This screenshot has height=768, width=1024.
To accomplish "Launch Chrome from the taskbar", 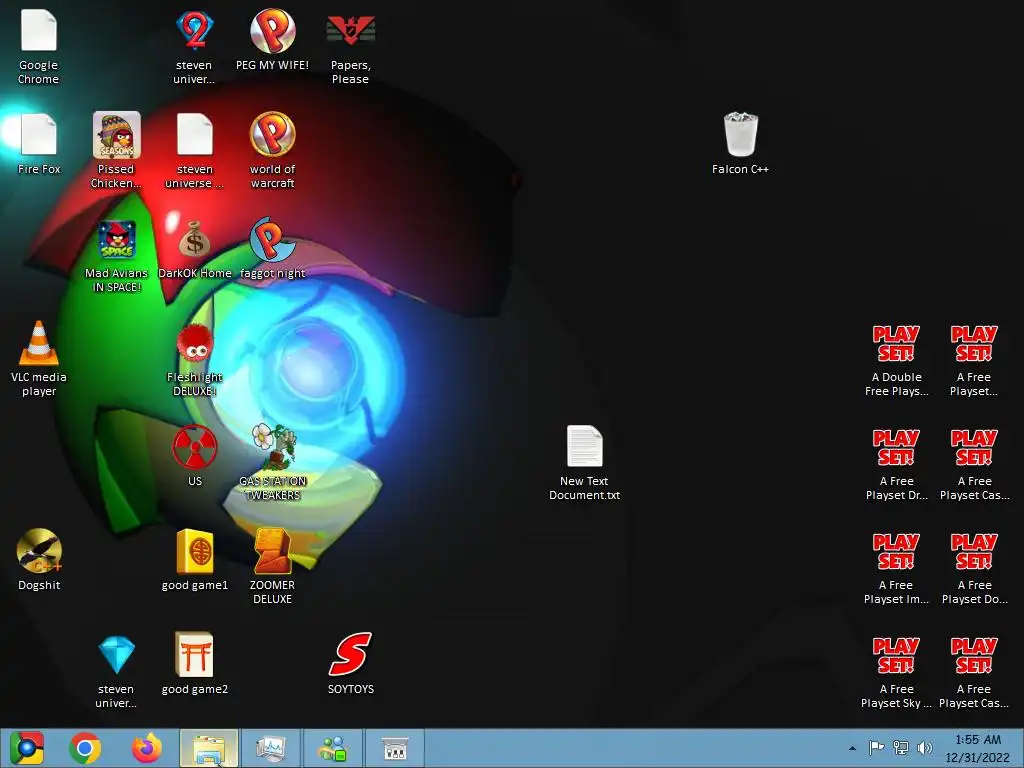I will [85, 748].
